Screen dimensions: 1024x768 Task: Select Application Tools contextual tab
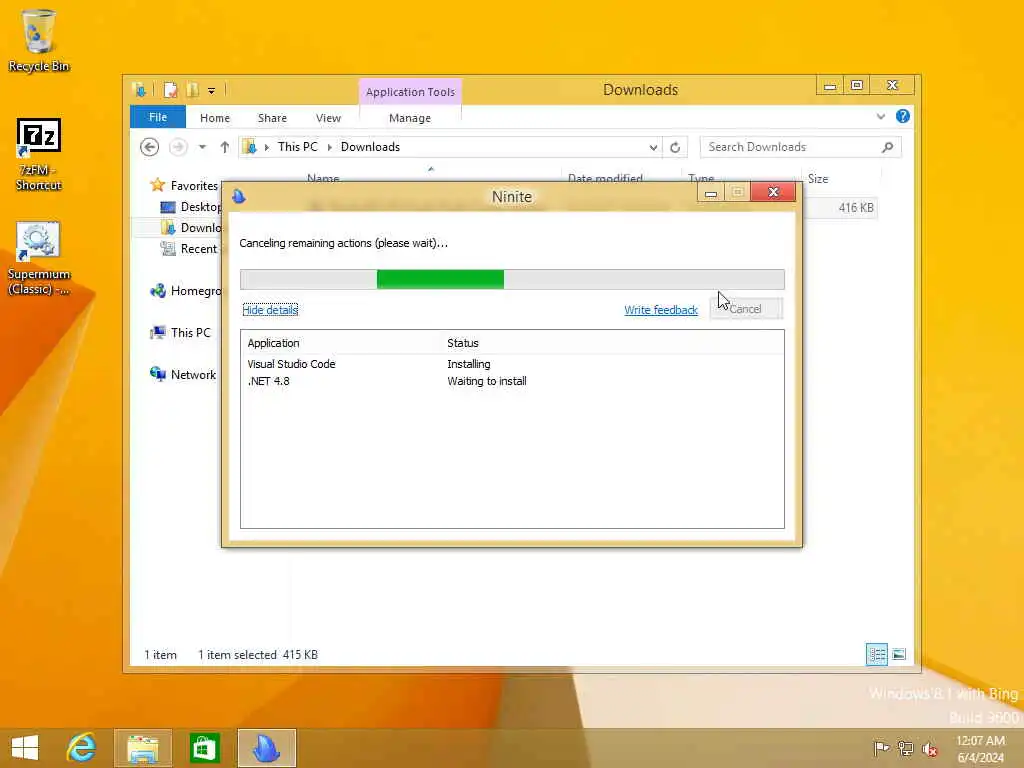pos(410,92)
